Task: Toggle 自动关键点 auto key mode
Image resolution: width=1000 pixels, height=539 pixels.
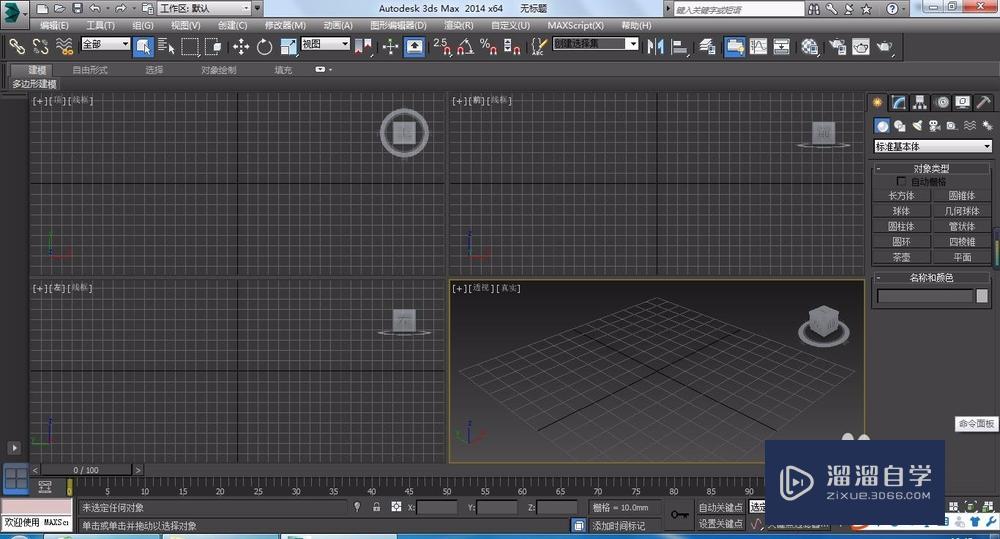Action: point(720,508)
